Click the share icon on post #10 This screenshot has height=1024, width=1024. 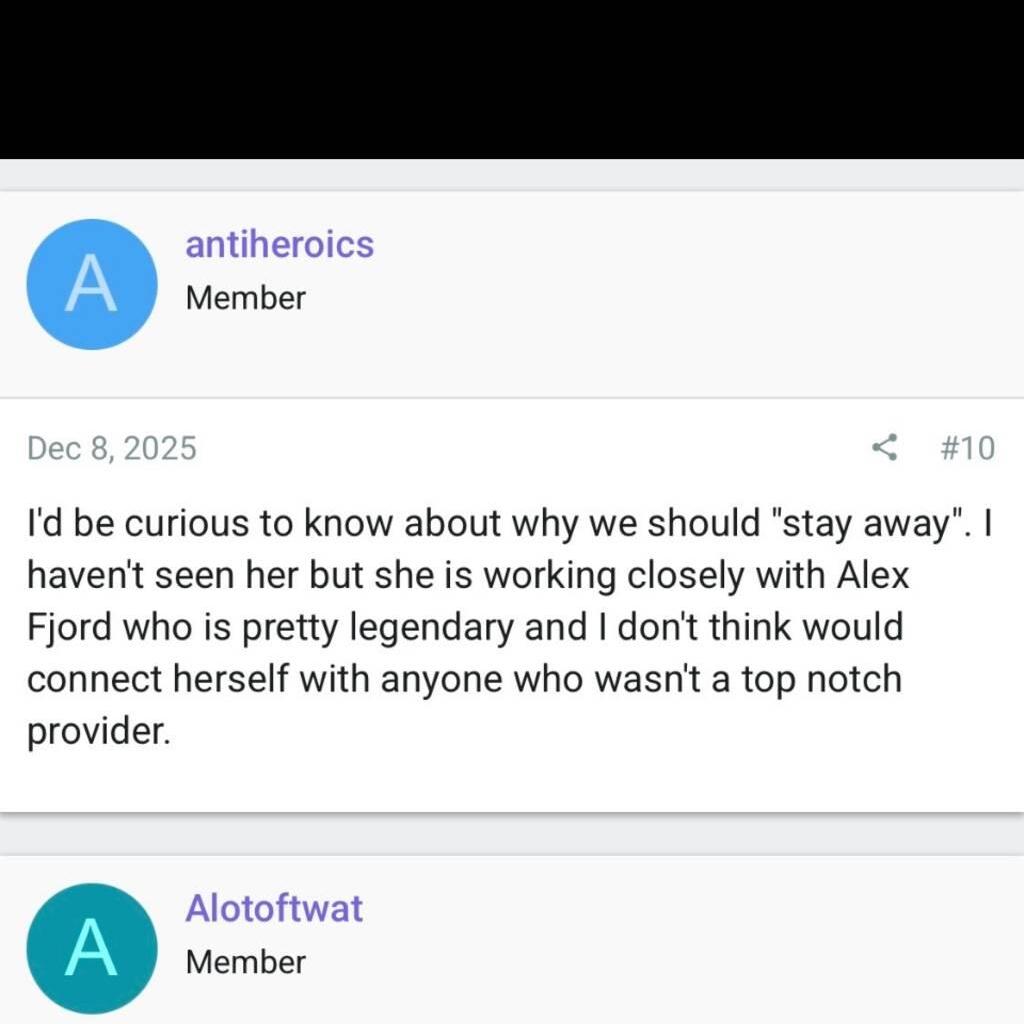(885, 447)
